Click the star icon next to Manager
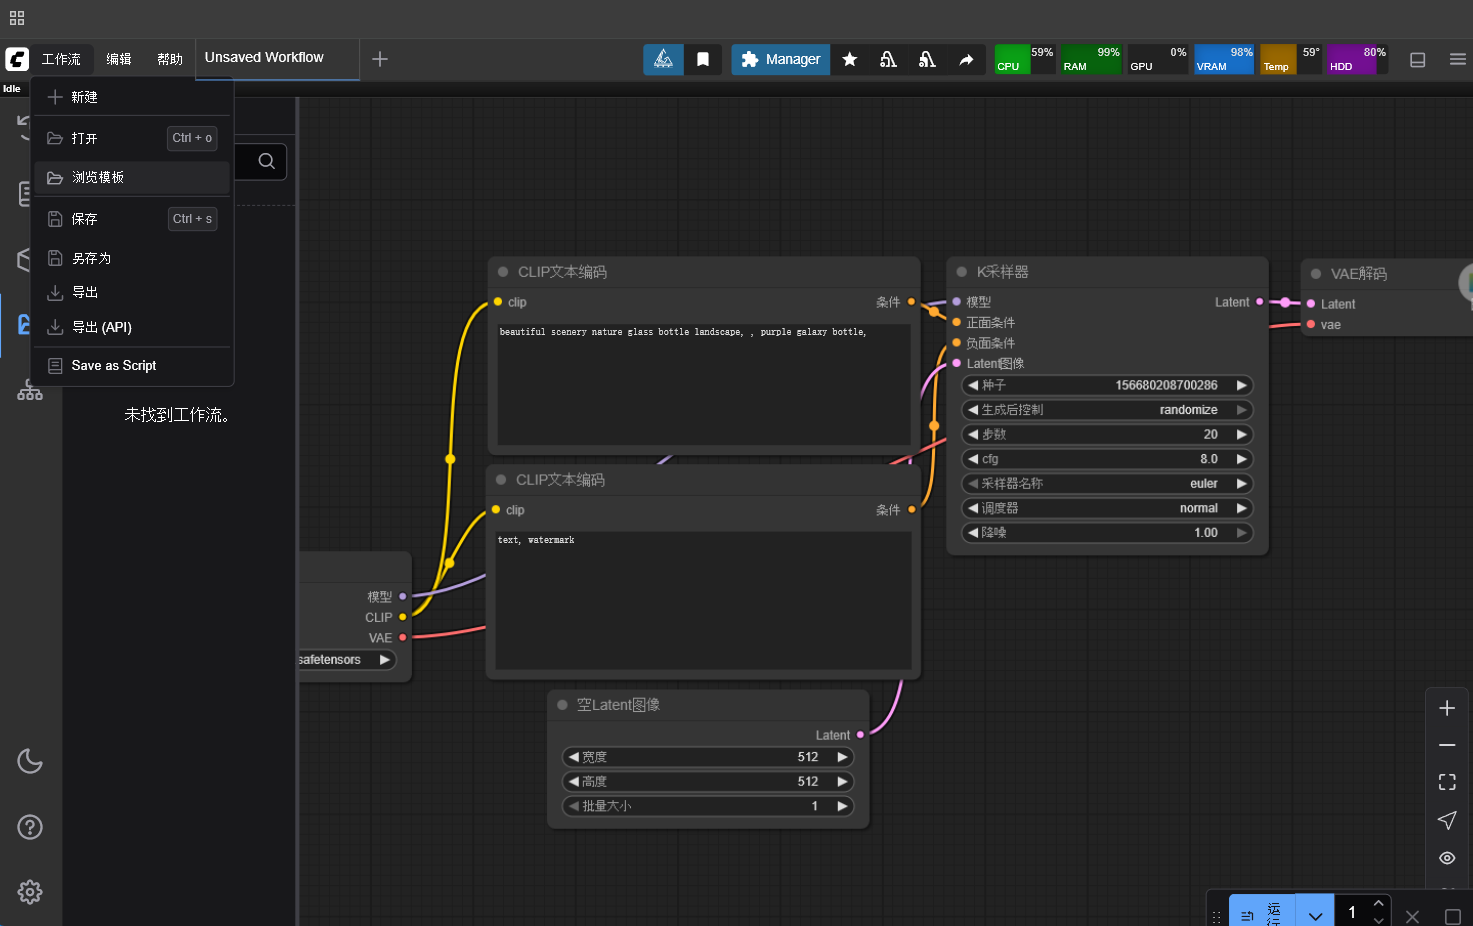 point(850,59)
